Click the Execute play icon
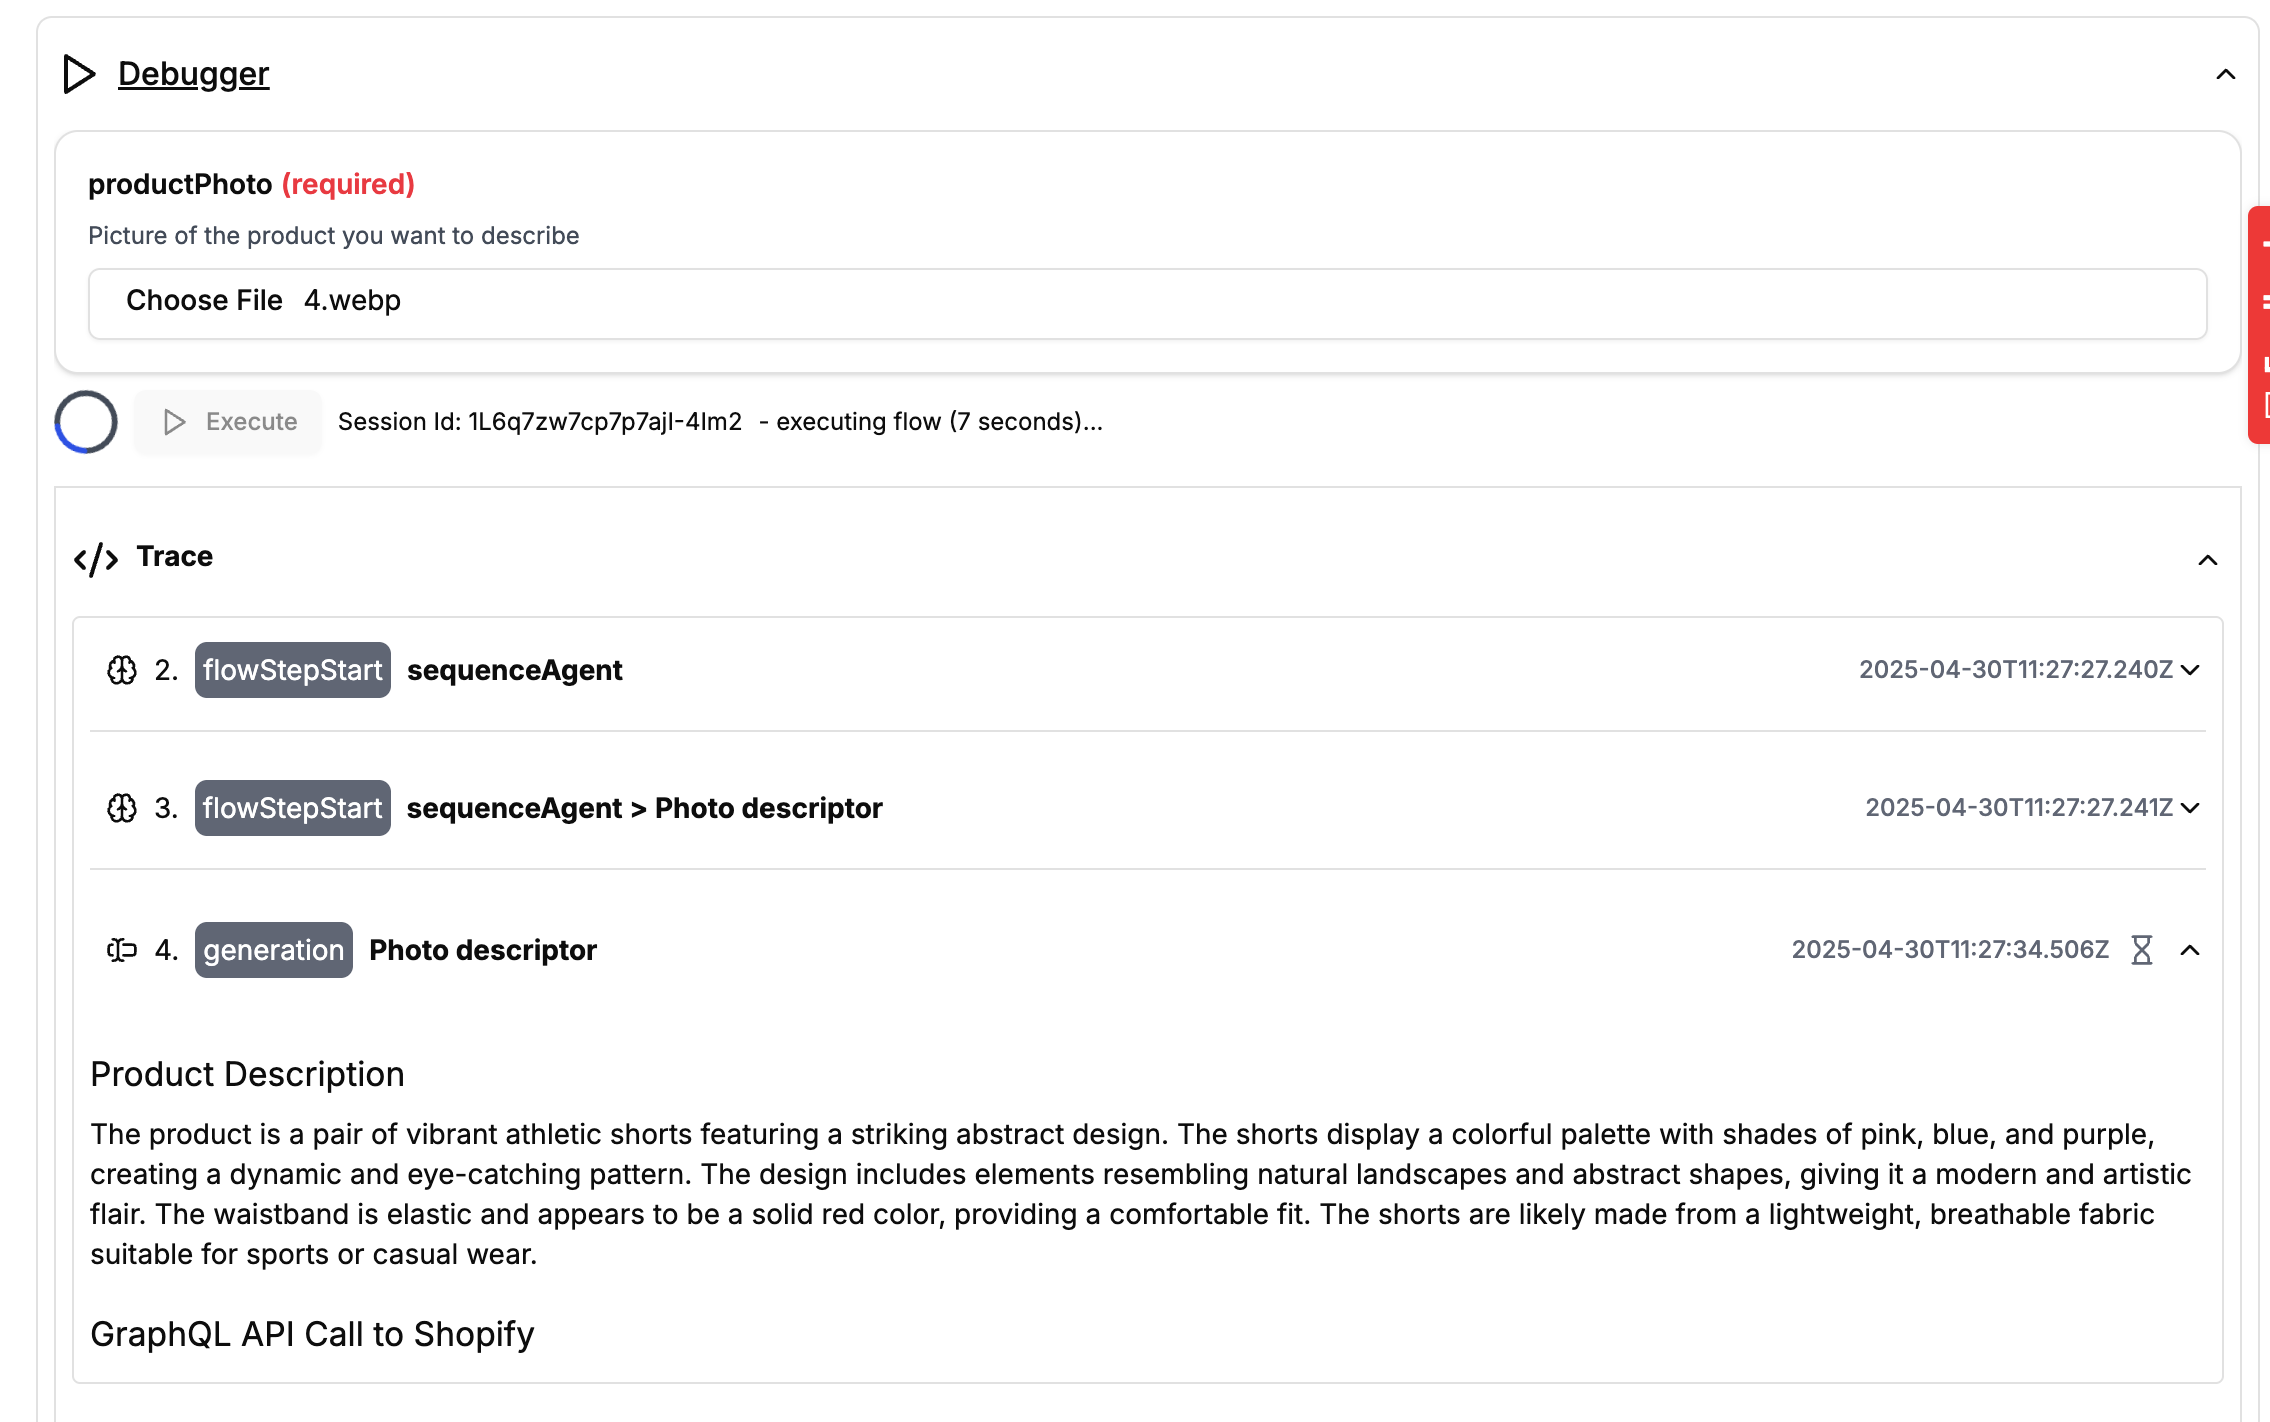This screenshot has width=2270, height=1422. [x=174, y=422]
